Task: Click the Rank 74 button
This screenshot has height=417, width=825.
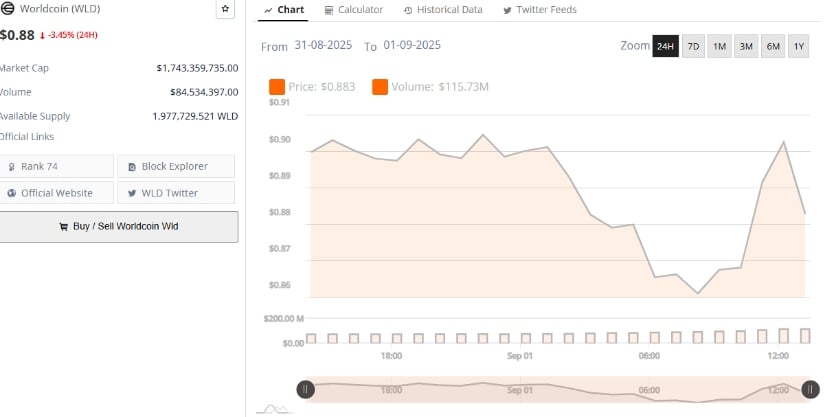Action: coord(55,166)
